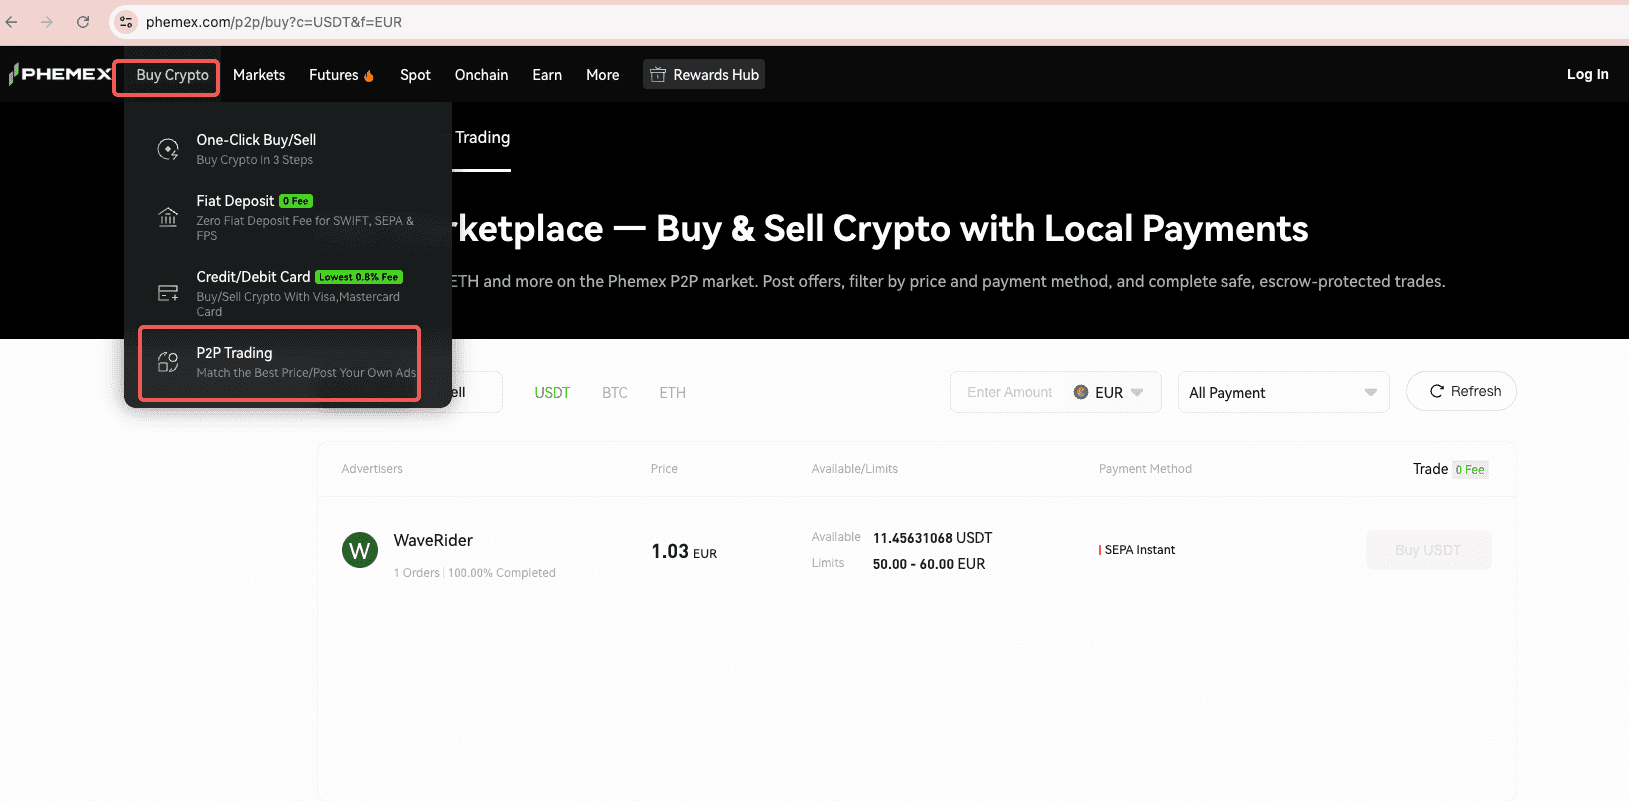Click the 0 Fee tag next to Trade
Screen dimensions: 1629x801
coord(1470,469)
